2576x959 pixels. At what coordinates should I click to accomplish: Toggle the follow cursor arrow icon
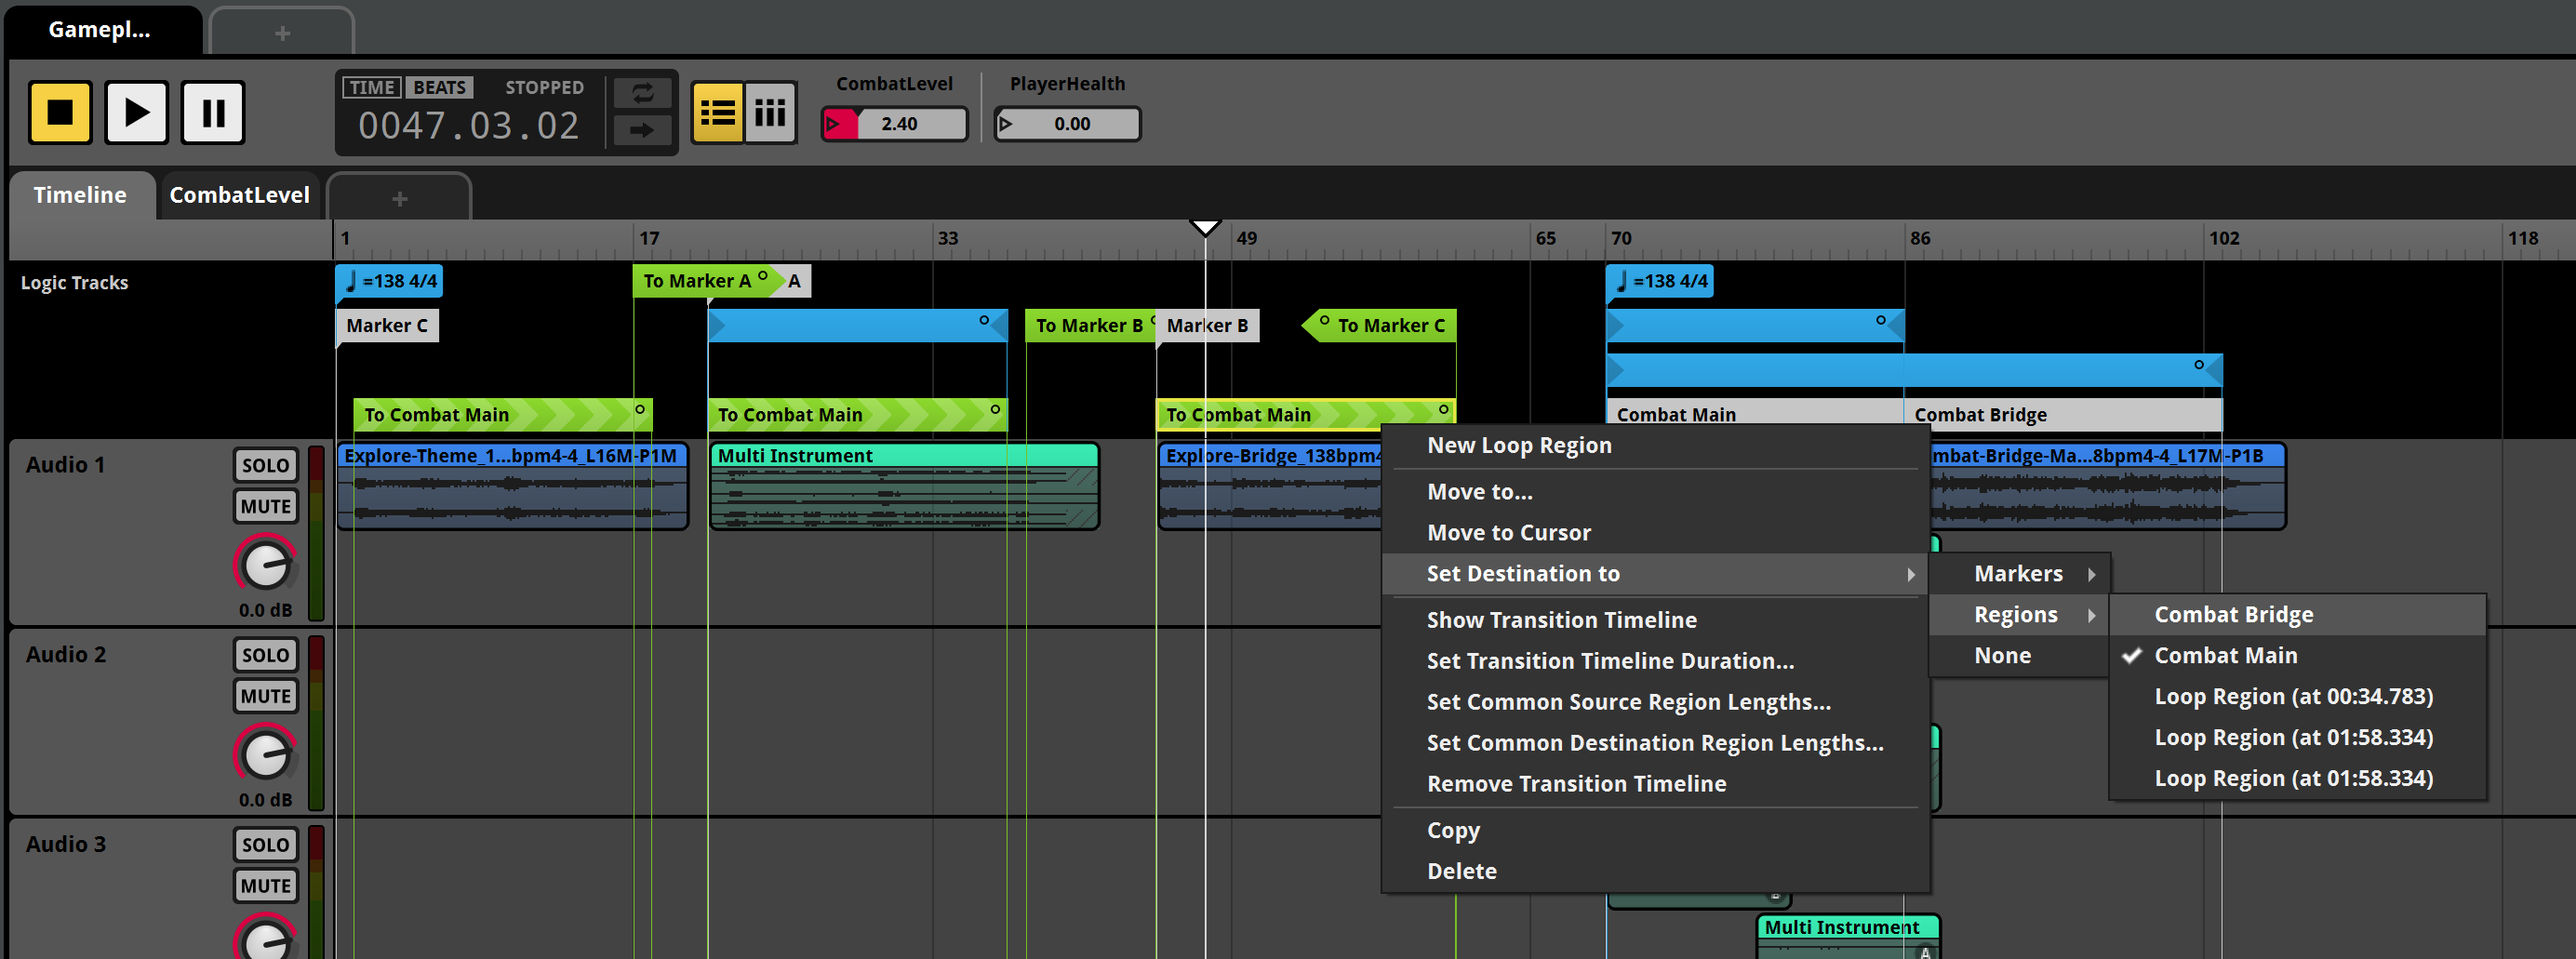642,130
